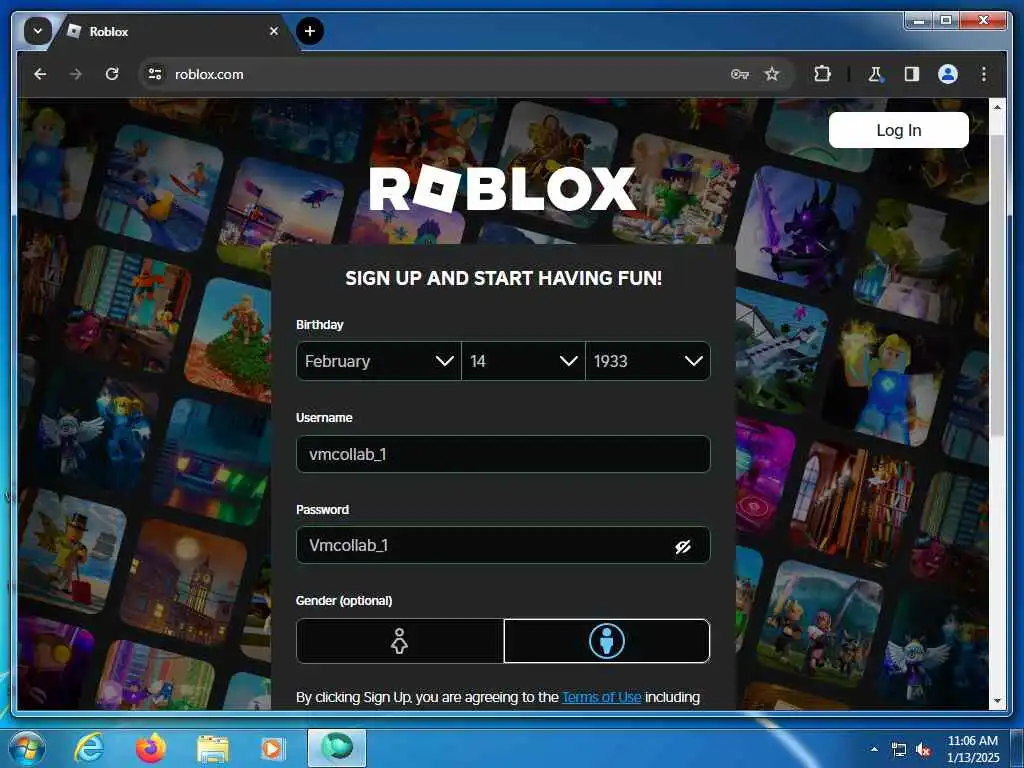Click the network tray icon
Viewport: 1024px width, 768px height.
tap(899, 750)
